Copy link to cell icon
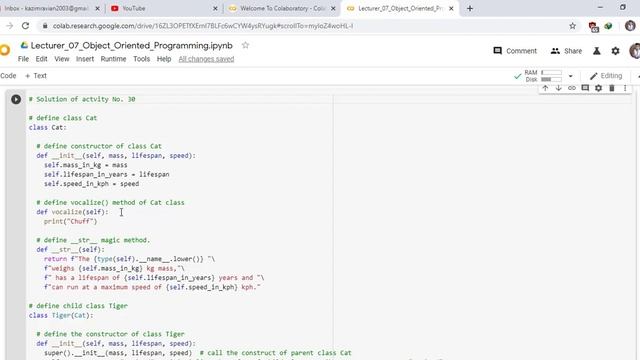Screen dimensions: 640x360 pyautogui.click(x=572, y=88)
